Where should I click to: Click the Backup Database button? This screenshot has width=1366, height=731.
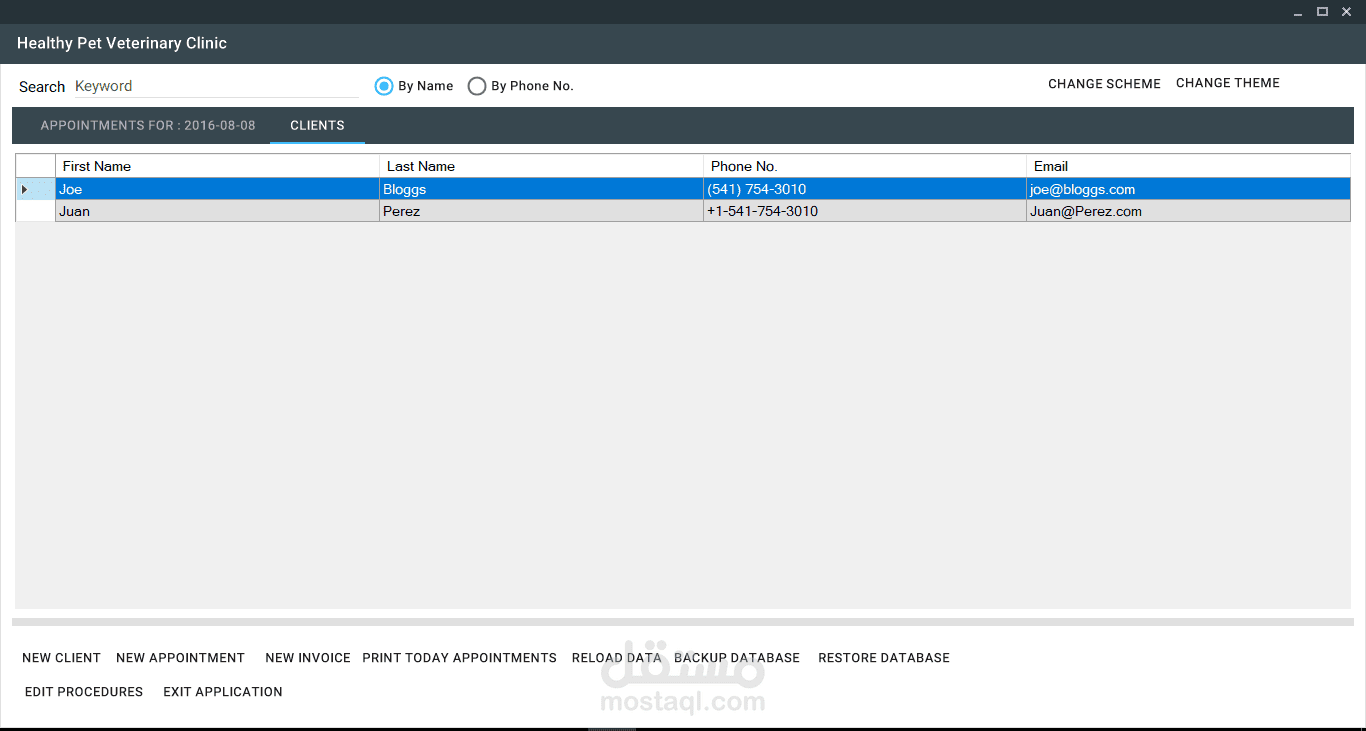pos(737,658)
